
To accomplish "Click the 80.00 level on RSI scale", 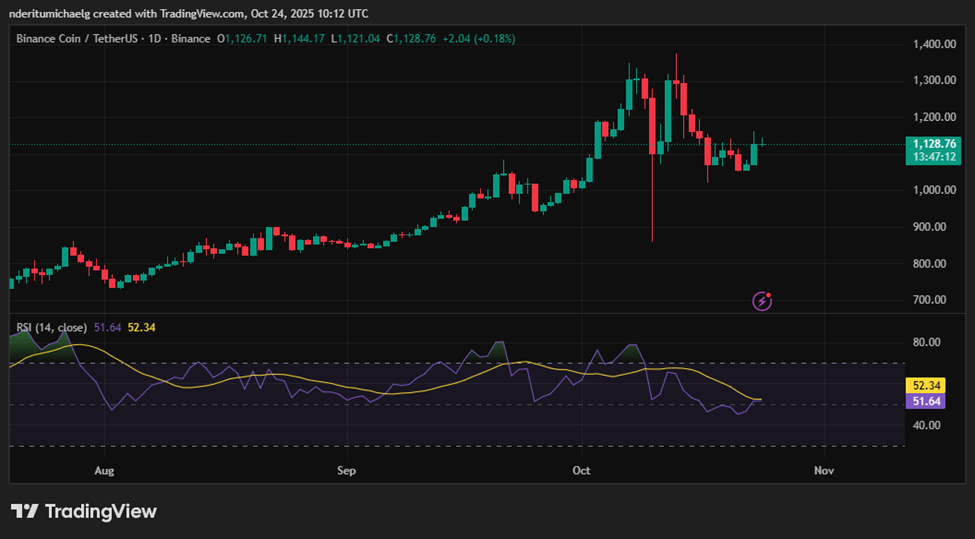I will (929, 342).
